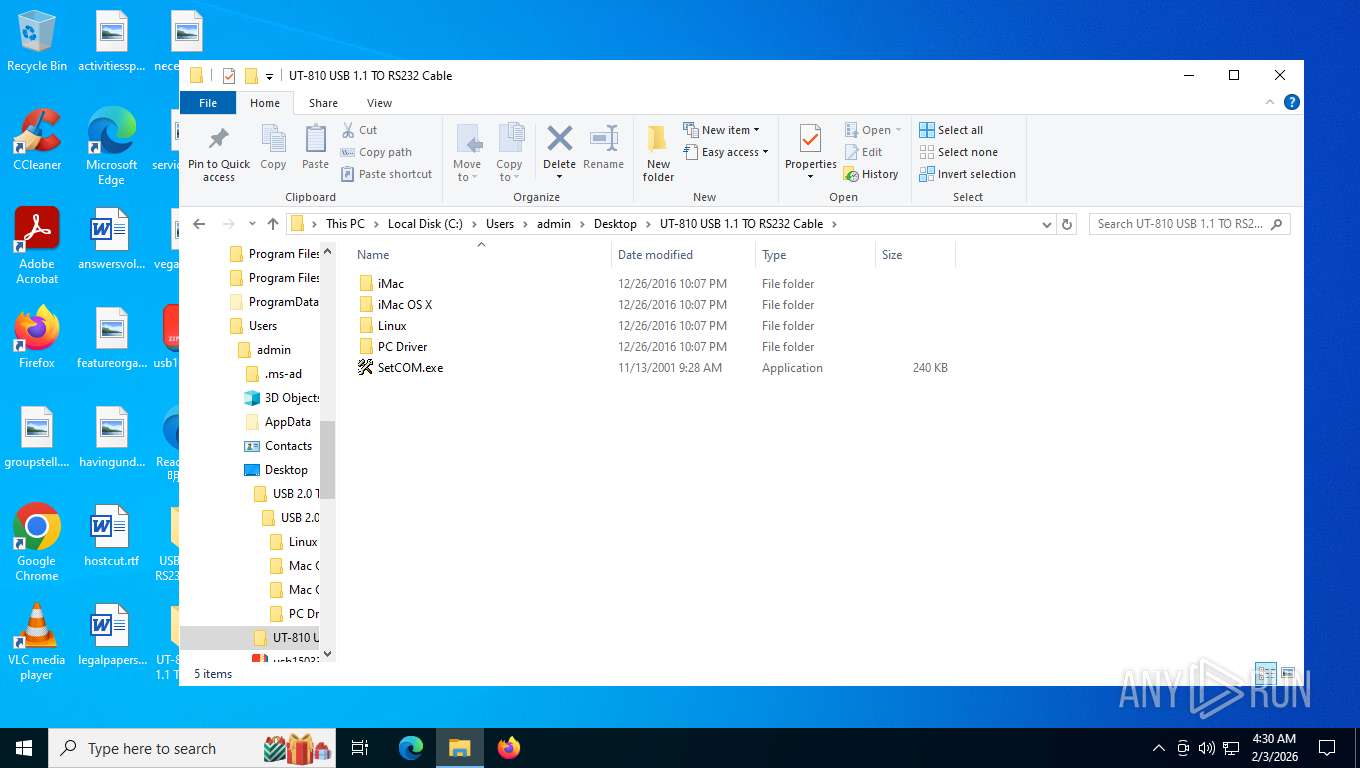
Task: Switch to the Share ribbon tab
Action: (323, 103)
